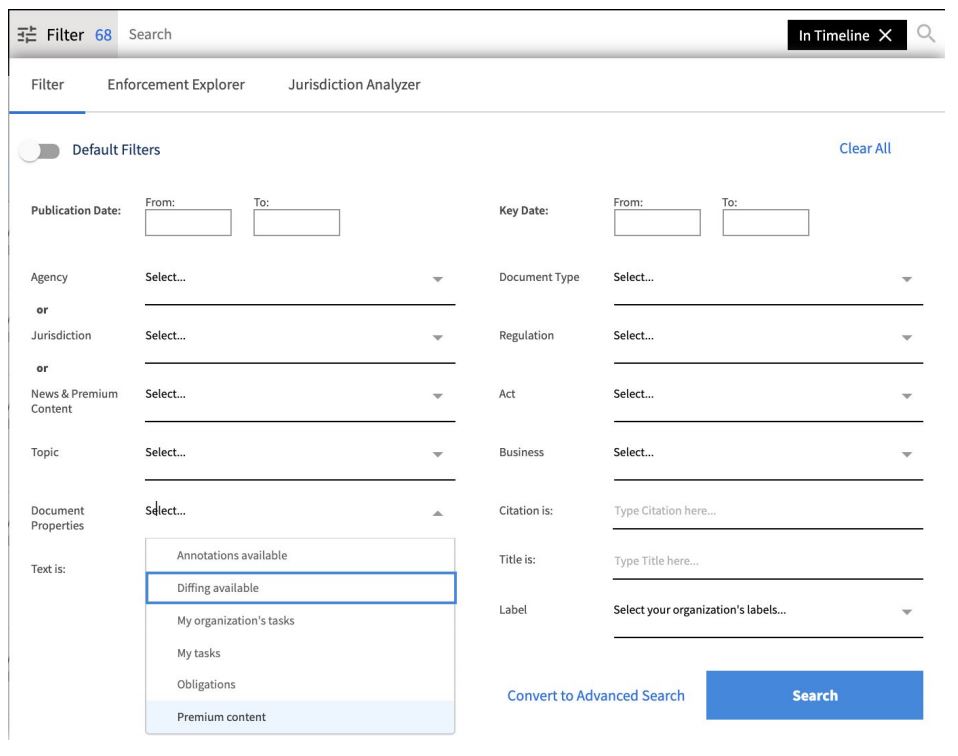Screen dimensions: 958x756
Task: Click the blue Search button
Action: pos(814,695)
